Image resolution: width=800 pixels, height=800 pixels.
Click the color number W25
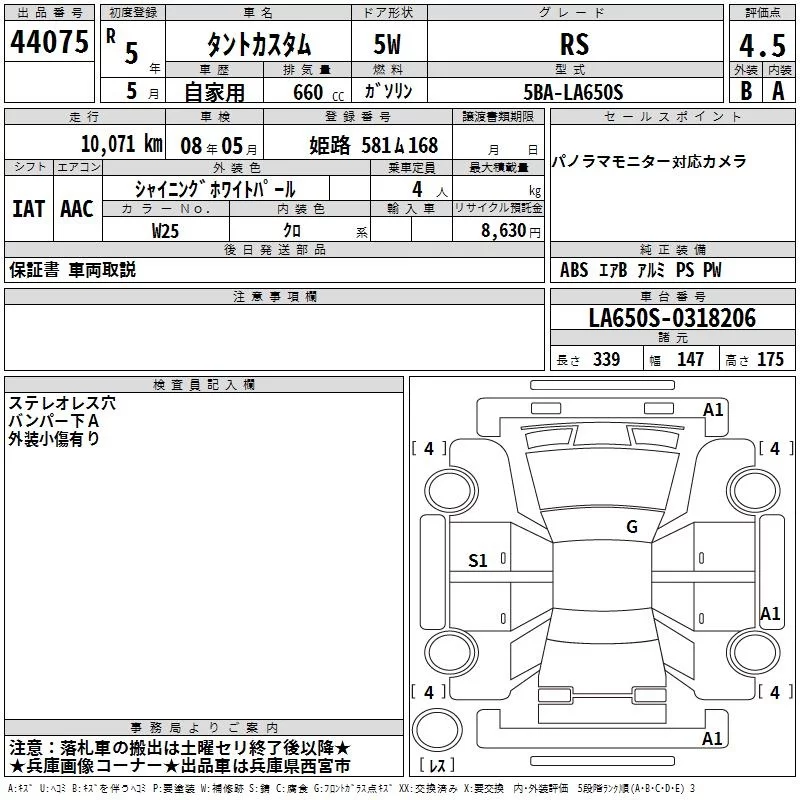click(165, 231)
